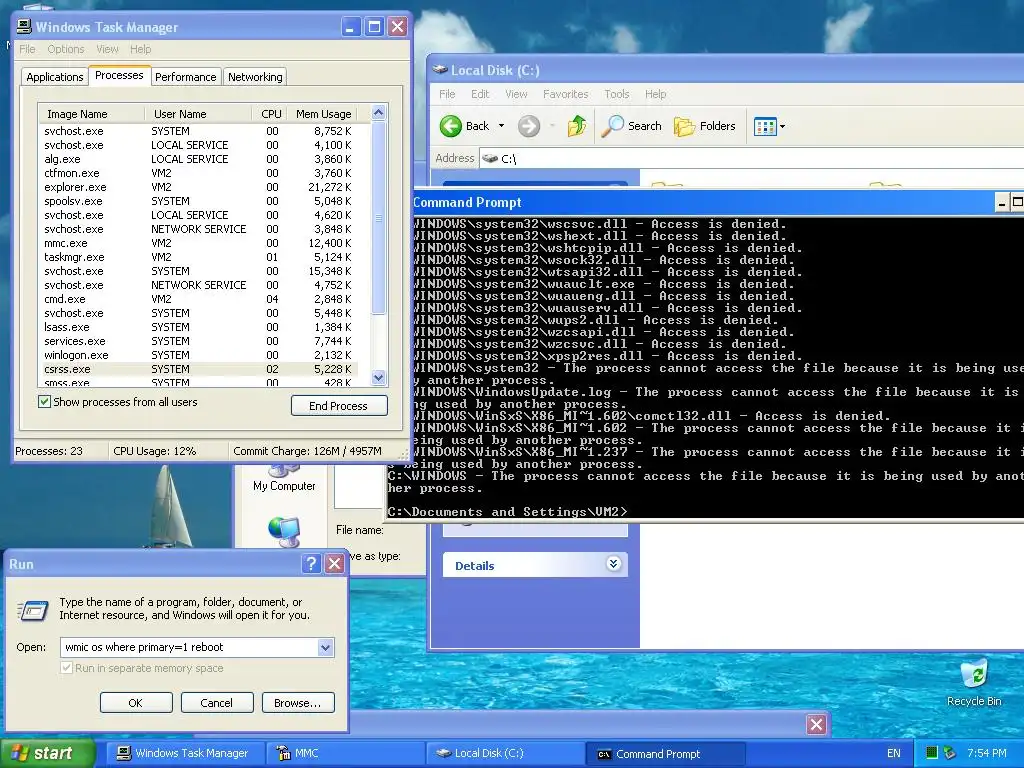Switch to the Applications tab
This screenshot has height=768, width=1024.
coord(55,77)
